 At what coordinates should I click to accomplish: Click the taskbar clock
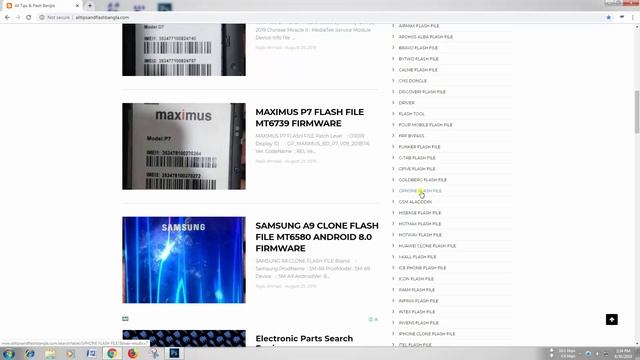(x=623, y=353)
